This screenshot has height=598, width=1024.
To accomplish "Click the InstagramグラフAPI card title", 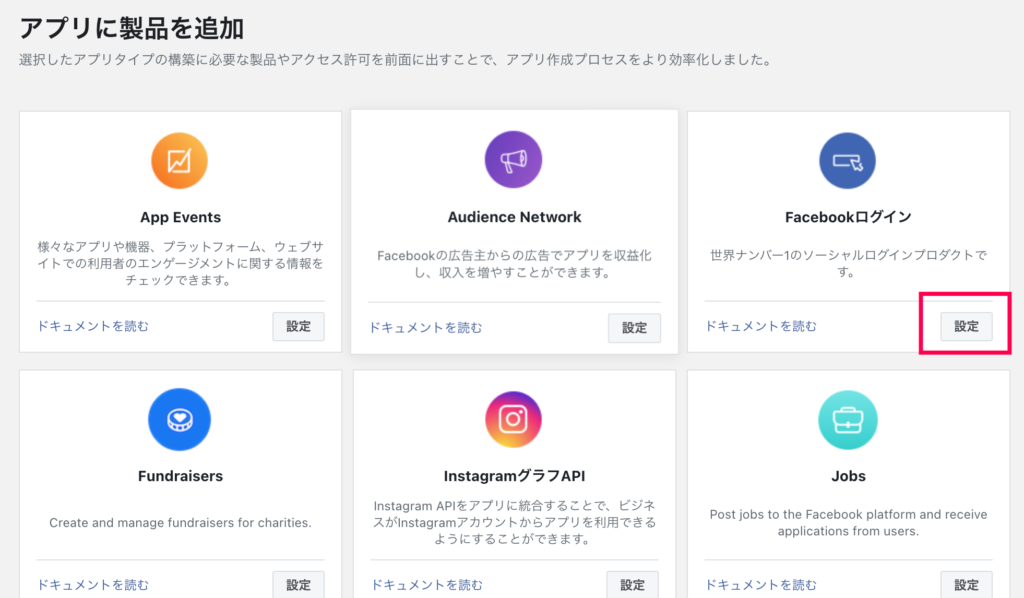I will (514, 476).
